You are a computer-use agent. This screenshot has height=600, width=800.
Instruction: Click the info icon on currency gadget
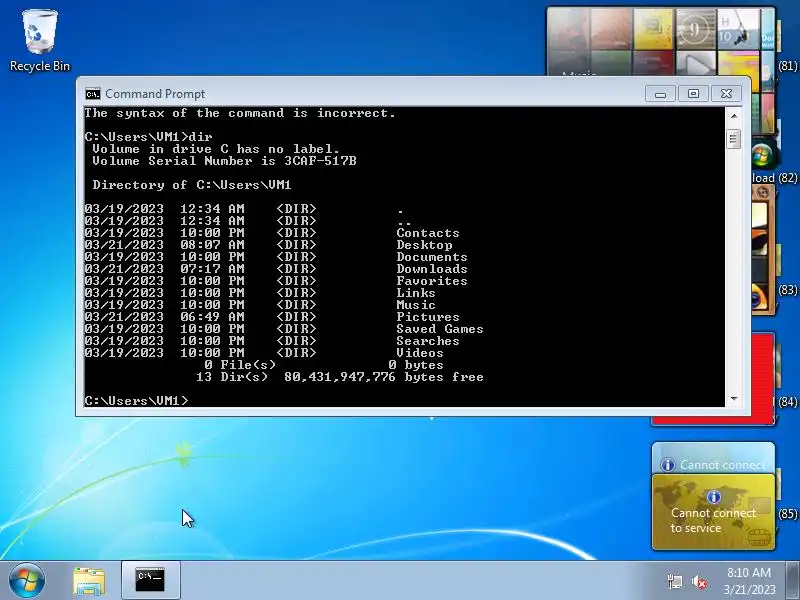pos(713,496)
